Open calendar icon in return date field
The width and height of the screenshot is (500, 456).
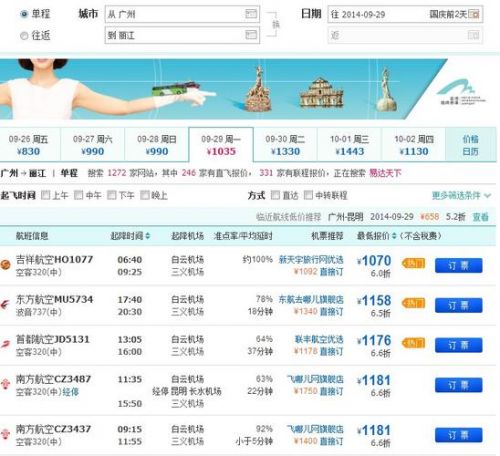pyautogui.click(x=474, y=35)
